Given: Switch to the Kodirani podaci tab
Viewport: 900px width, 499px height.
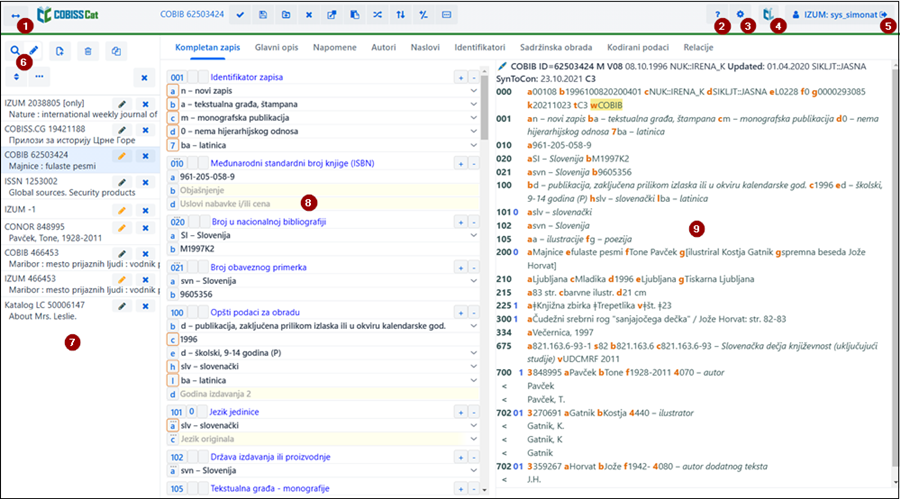Looking at the screenshot, I should coord(638,47).
